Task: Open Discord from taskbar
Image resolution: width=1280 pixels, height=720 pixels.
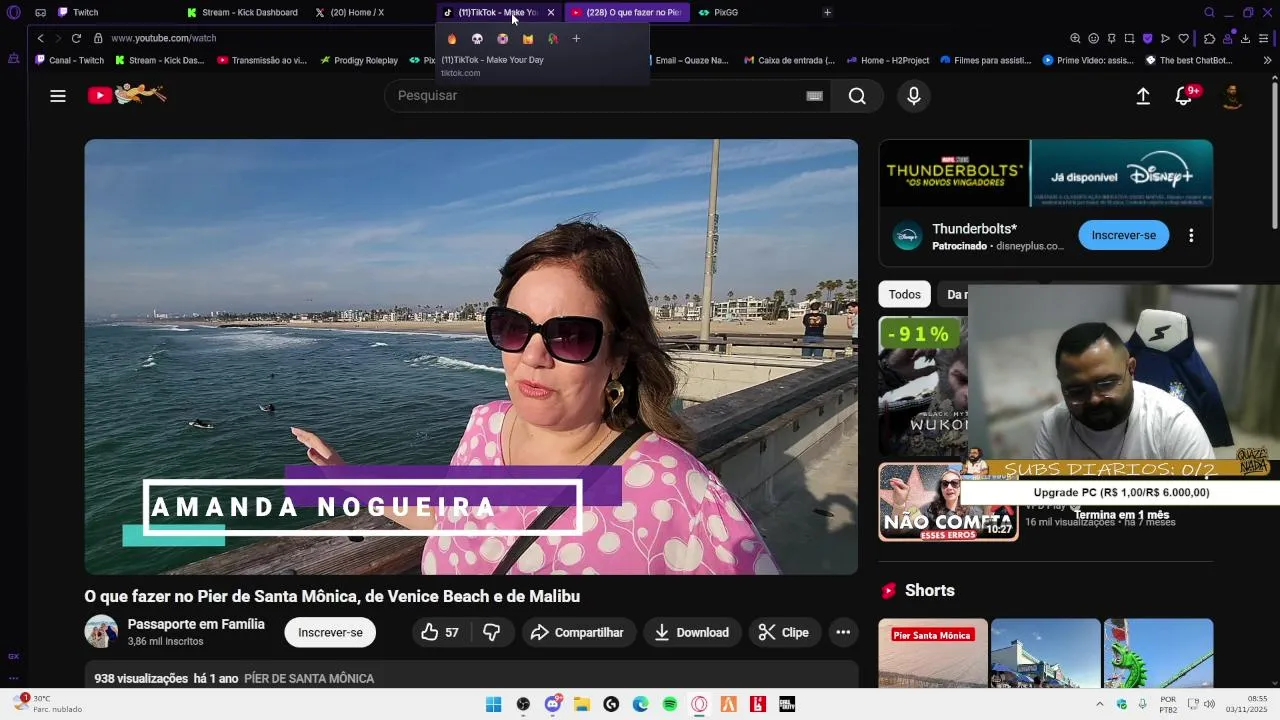Action: click(x=553, y=704)
